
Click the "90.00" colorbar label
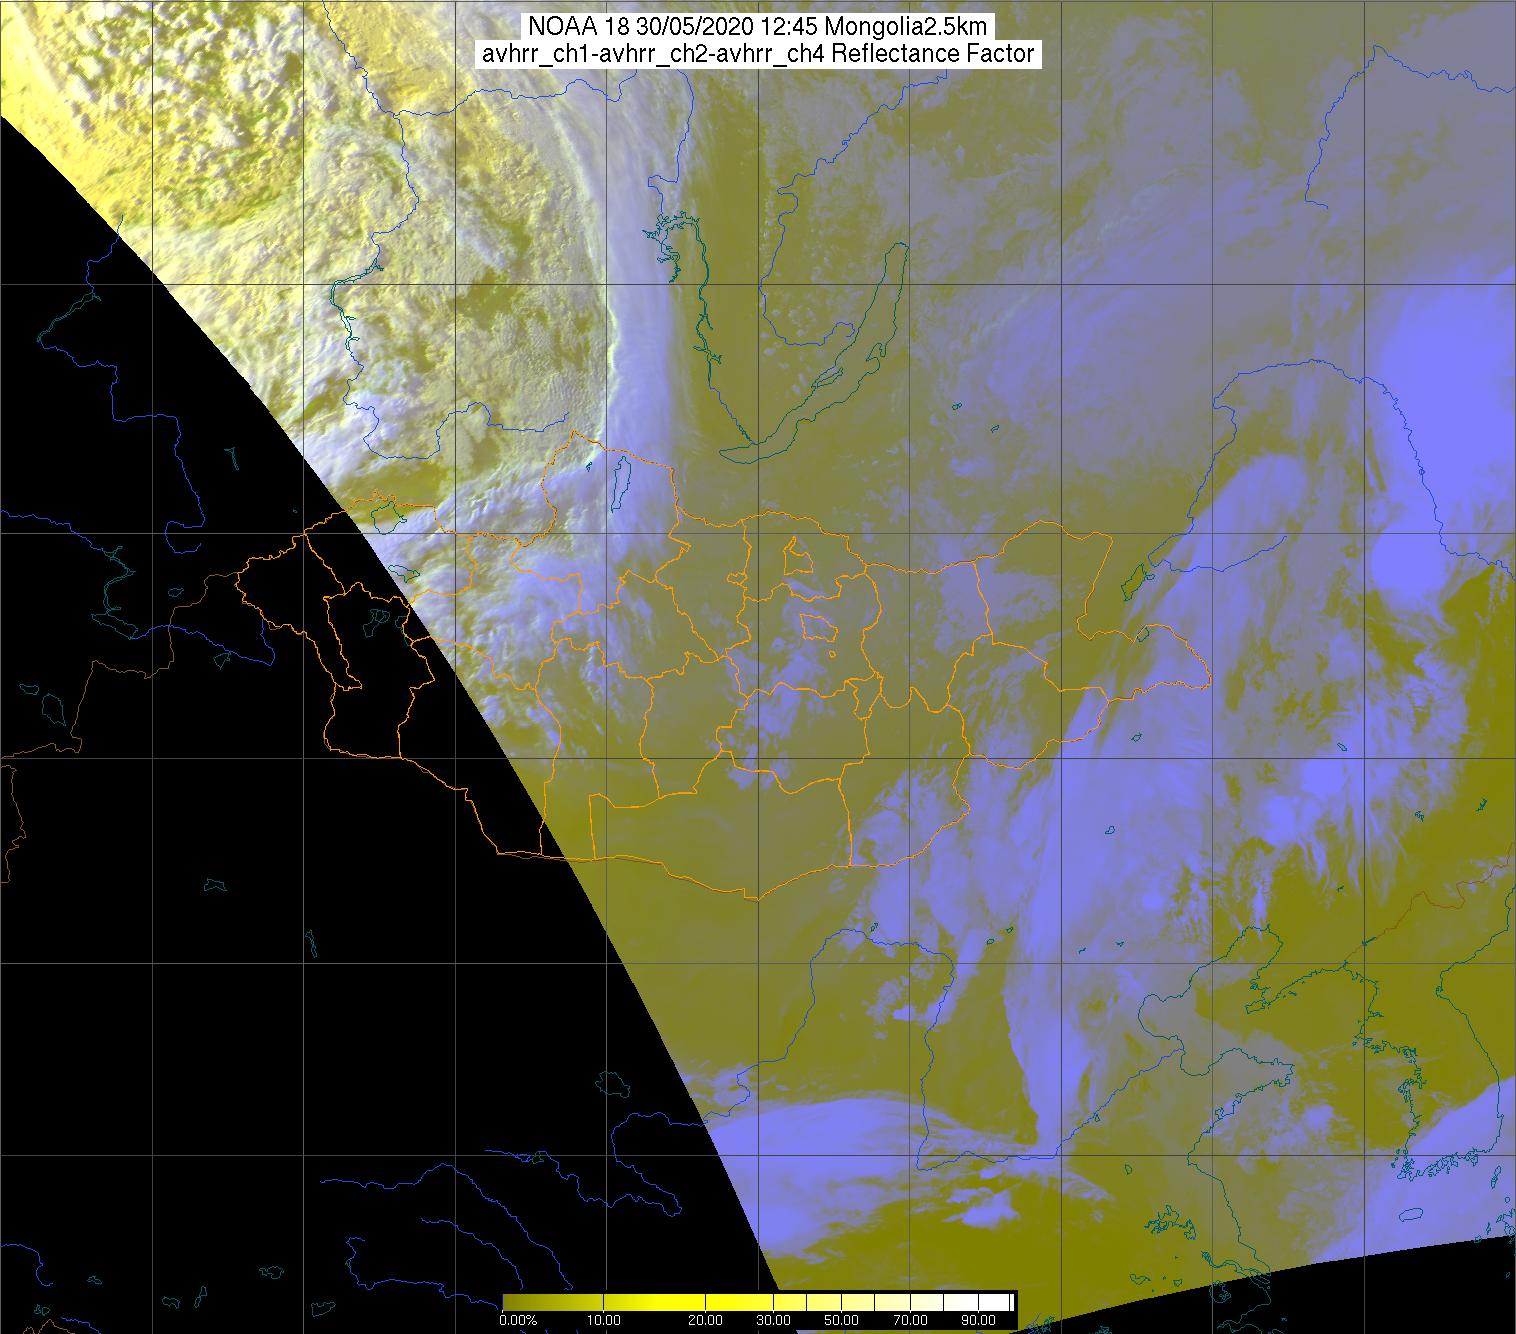(x=979, y=1322)
